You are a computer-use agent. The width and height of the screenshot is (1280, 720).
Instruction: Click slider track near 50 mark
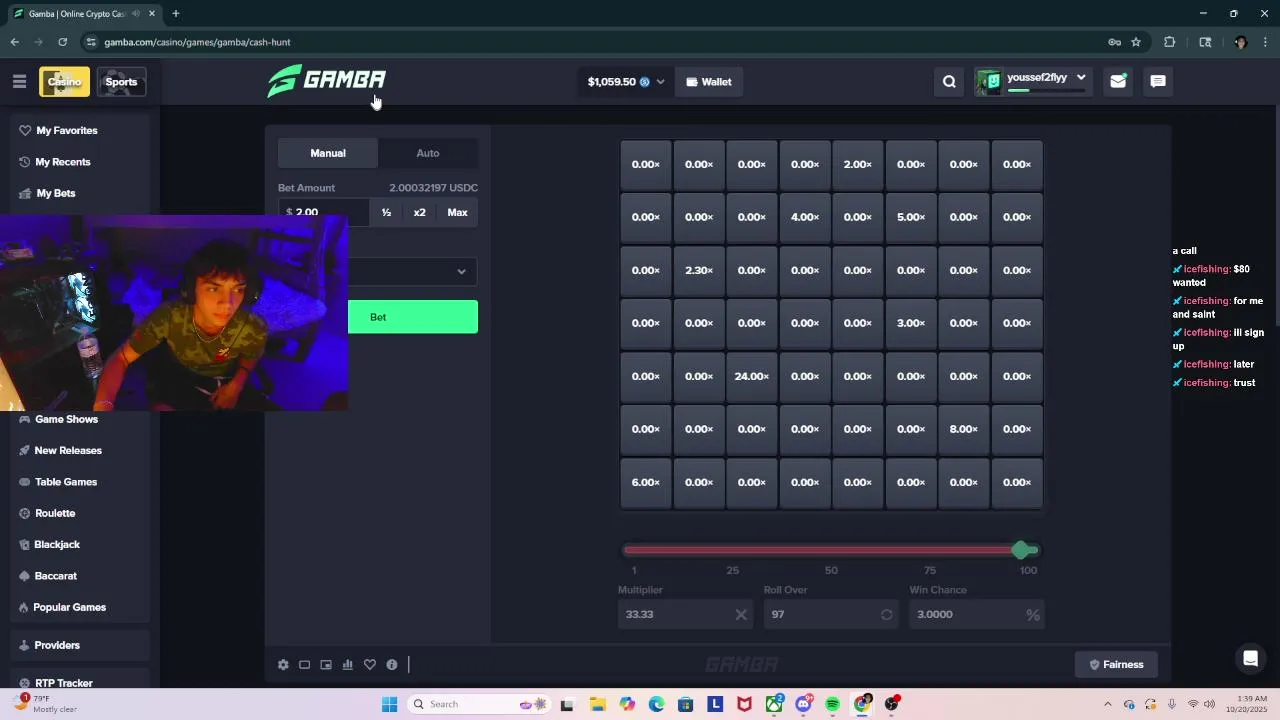tap(831, 550)
